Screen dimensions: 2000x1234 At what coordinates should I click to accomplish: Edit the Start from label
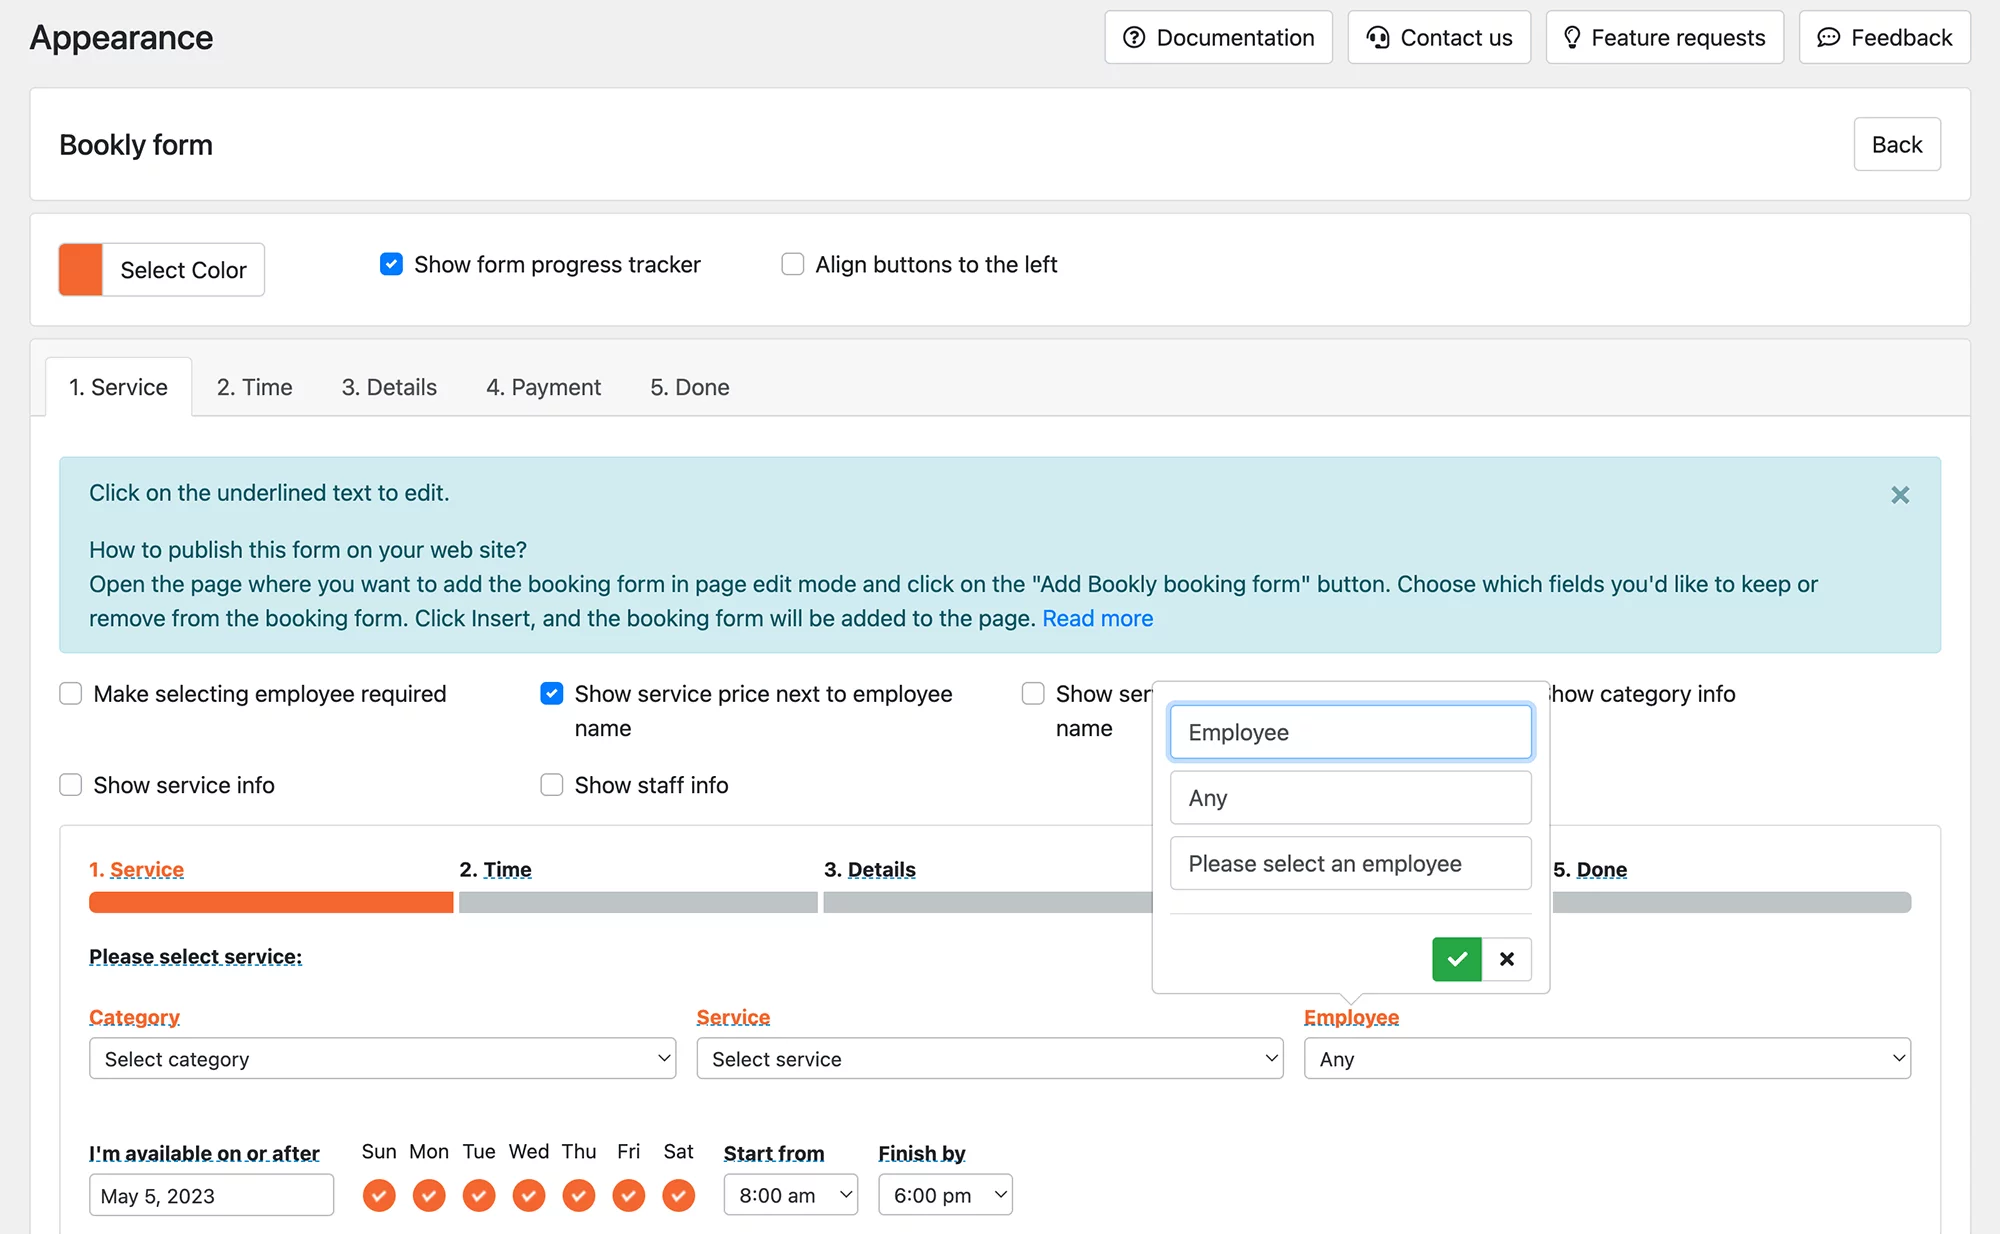point(774,1153)
